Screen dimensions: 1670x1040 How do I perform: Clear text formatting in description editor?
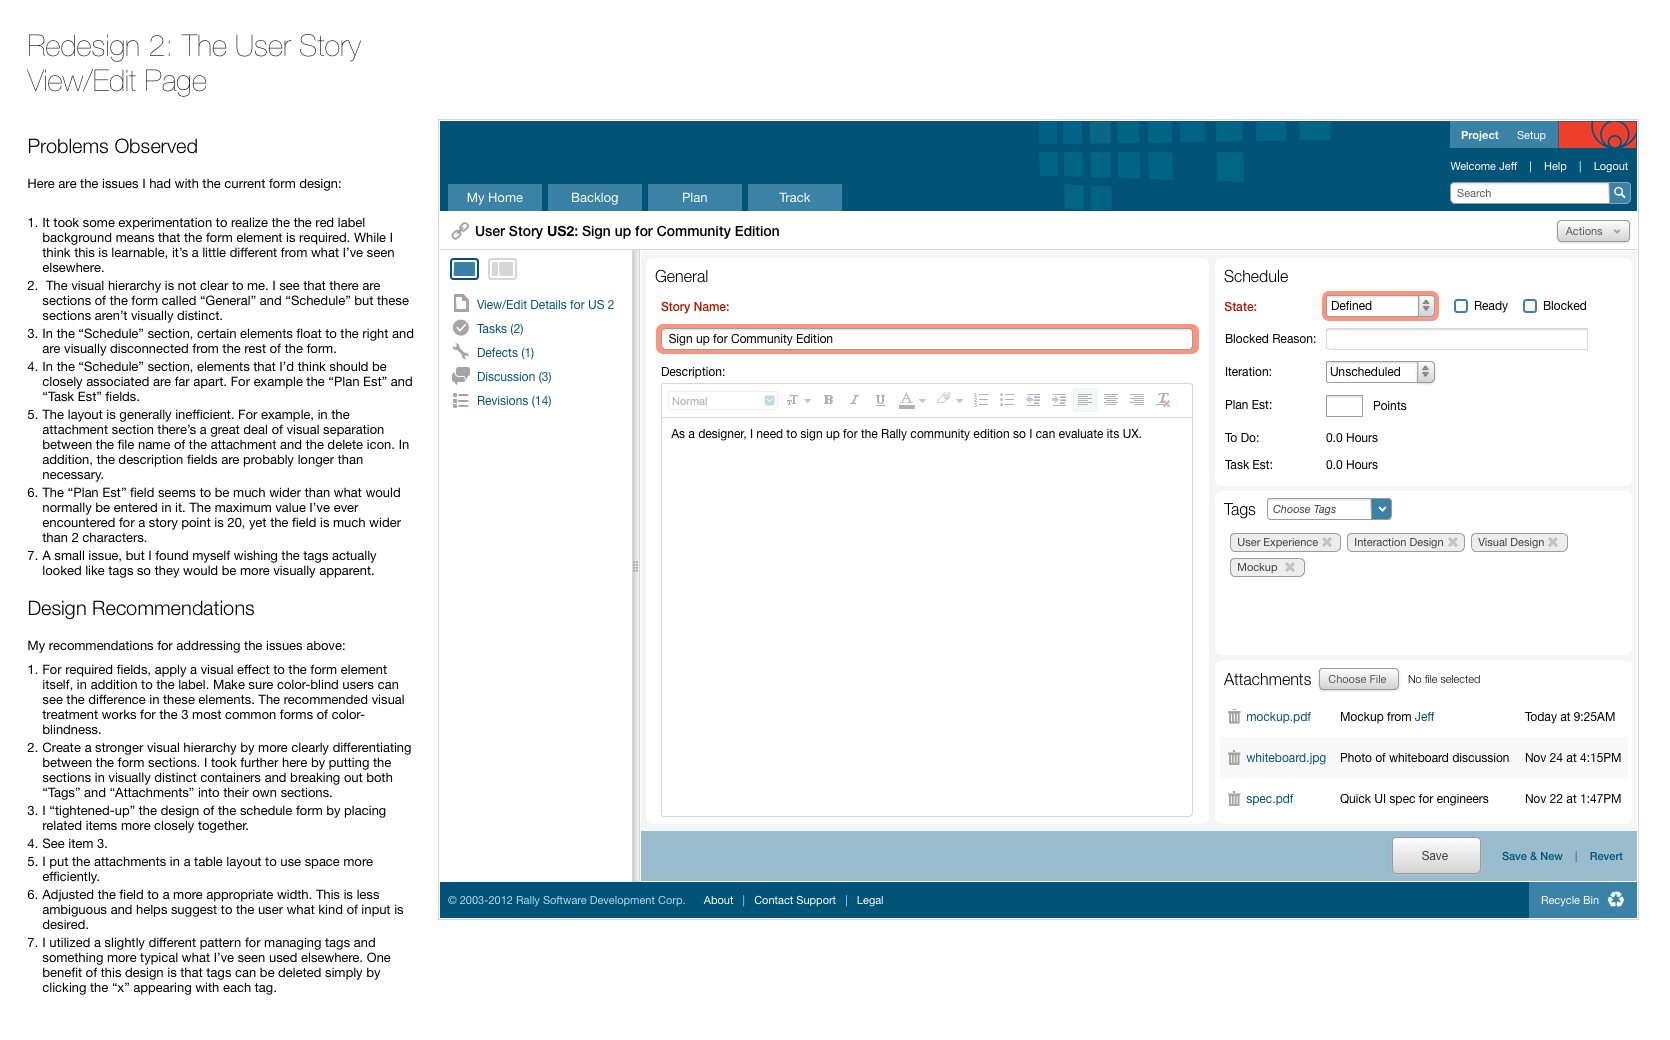pos(1163,400)
